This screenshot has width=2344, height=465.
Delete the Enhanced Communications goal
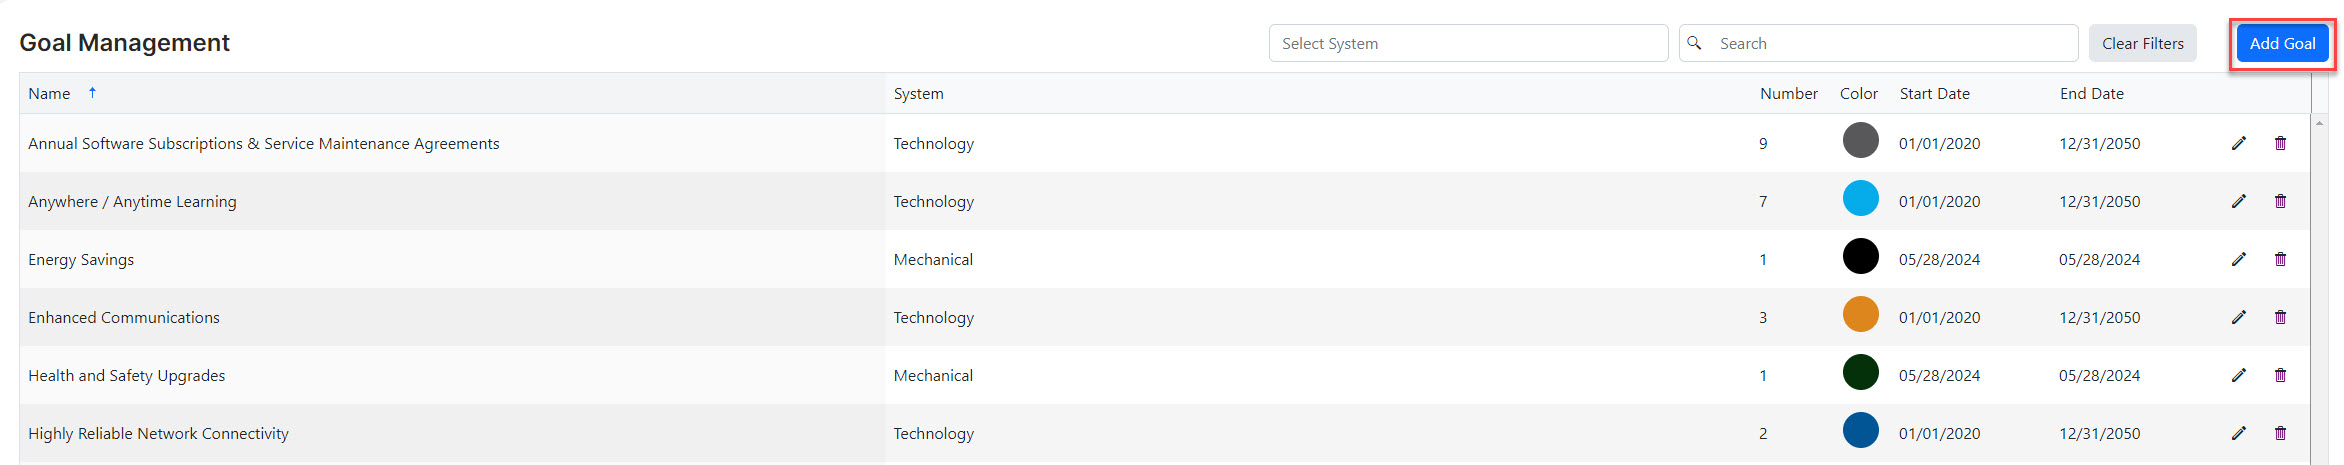pyautogui.click(x=2280, y=317)
